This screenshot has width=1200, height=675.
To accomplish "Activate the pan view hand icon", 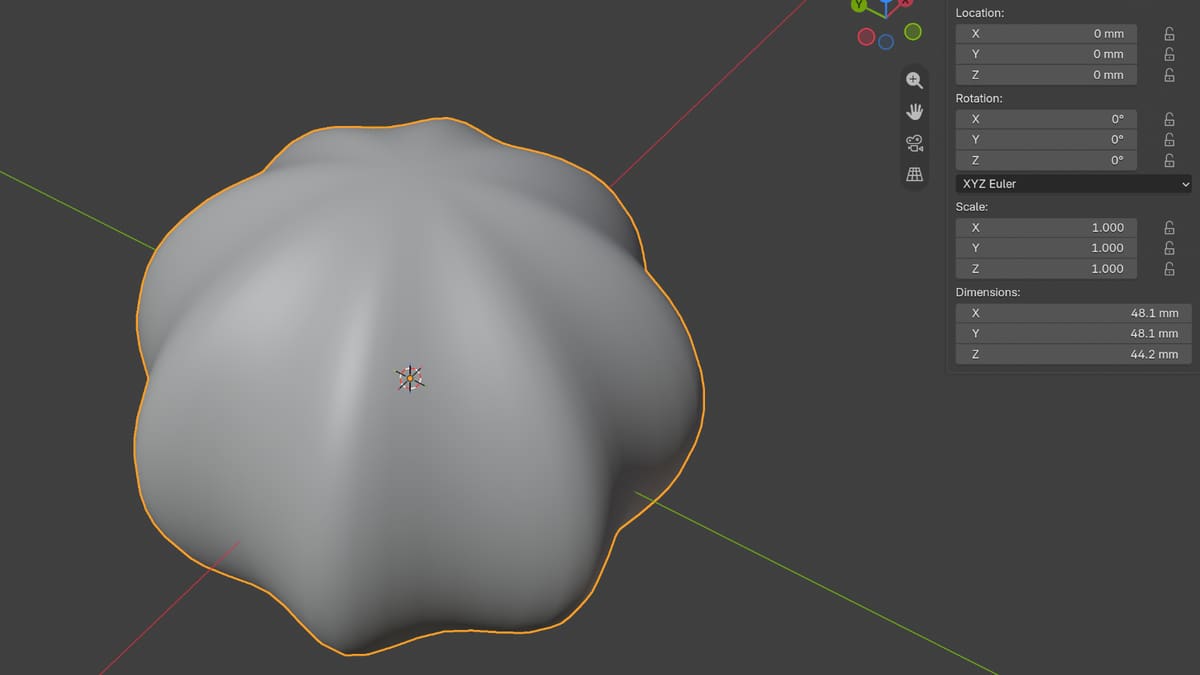I will click(914, 111).
